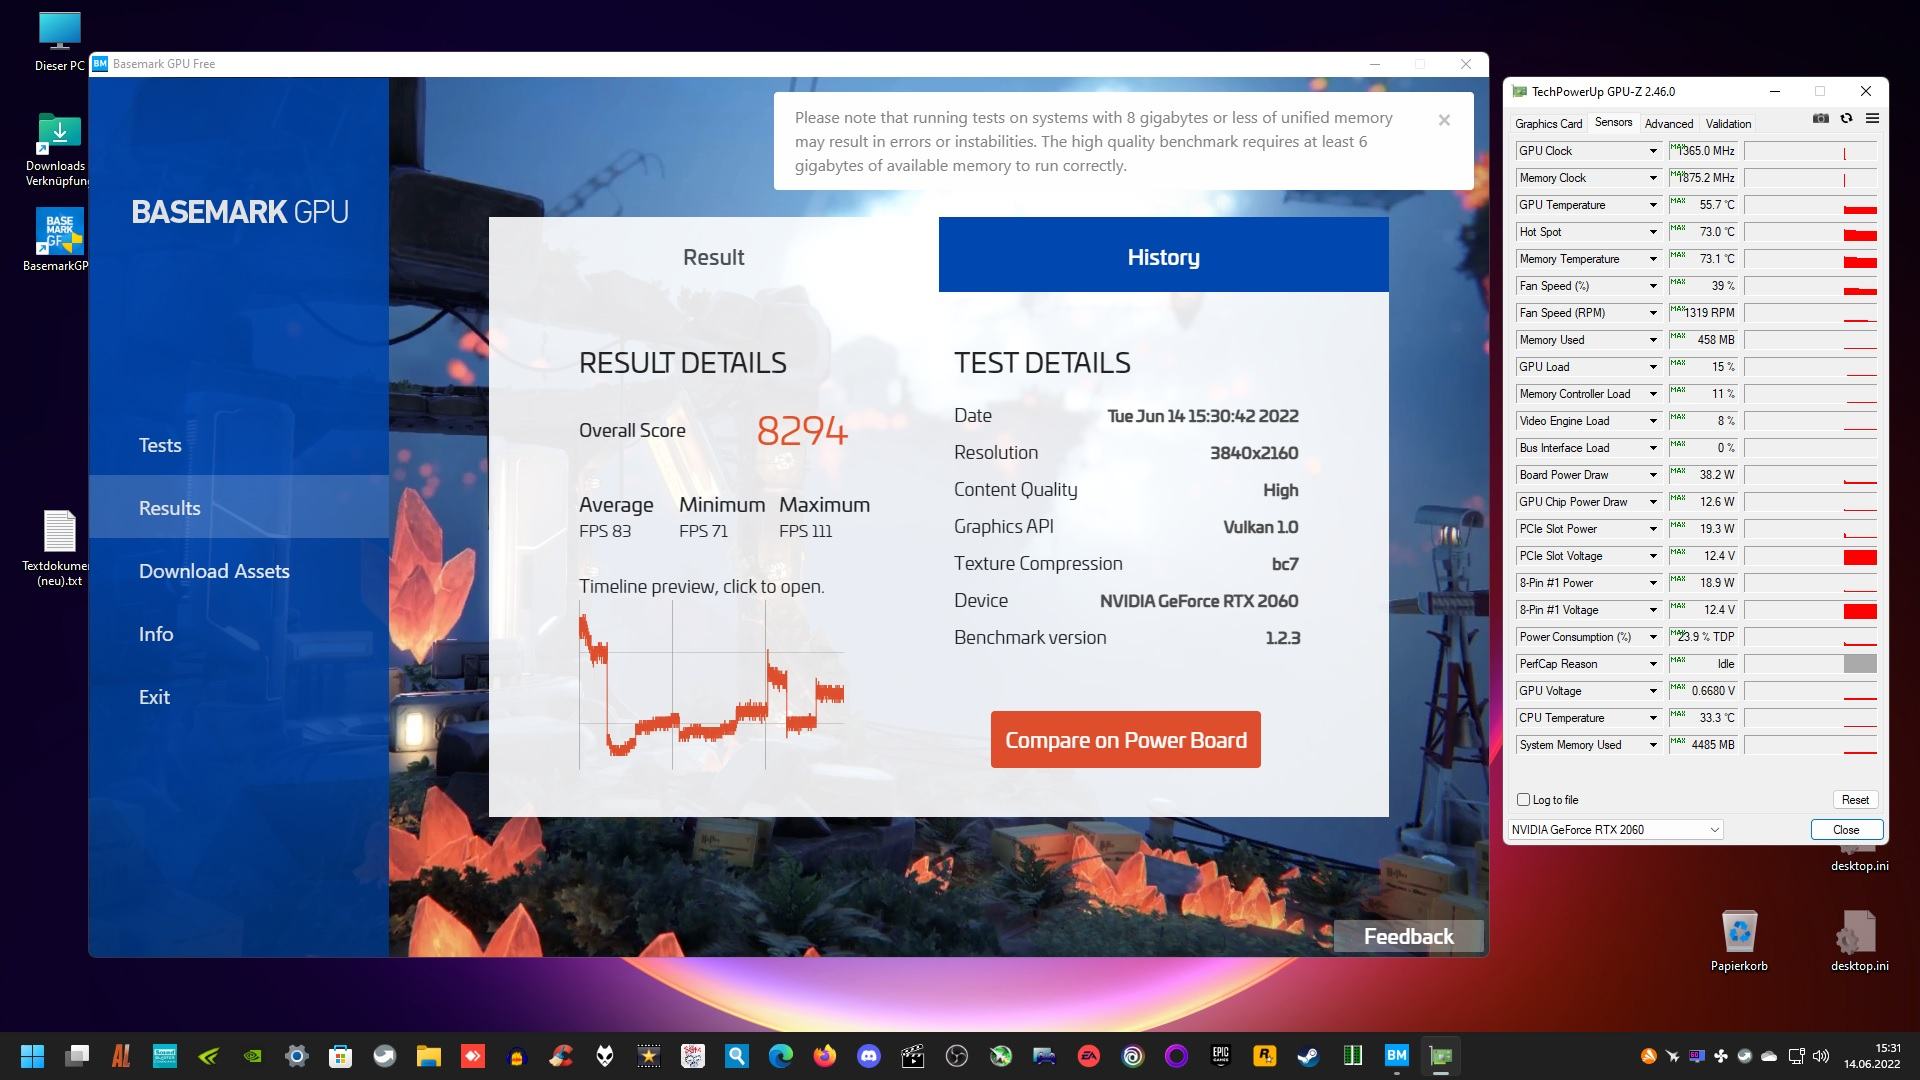Open the EA app in taskbar
Viewport: 1920px width, 1080px height.
[1088, 1056]
